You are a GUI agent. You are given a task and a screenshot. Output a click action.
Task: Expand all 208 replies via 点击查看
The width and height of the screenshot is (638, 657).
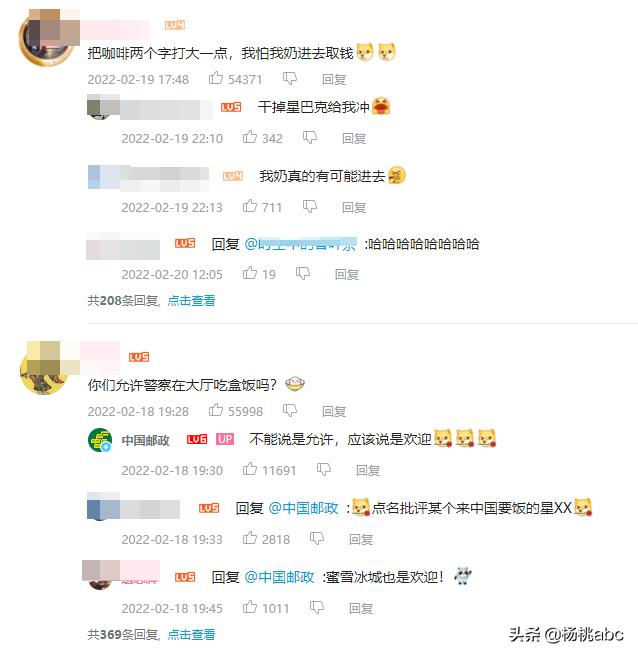point(191,300)
